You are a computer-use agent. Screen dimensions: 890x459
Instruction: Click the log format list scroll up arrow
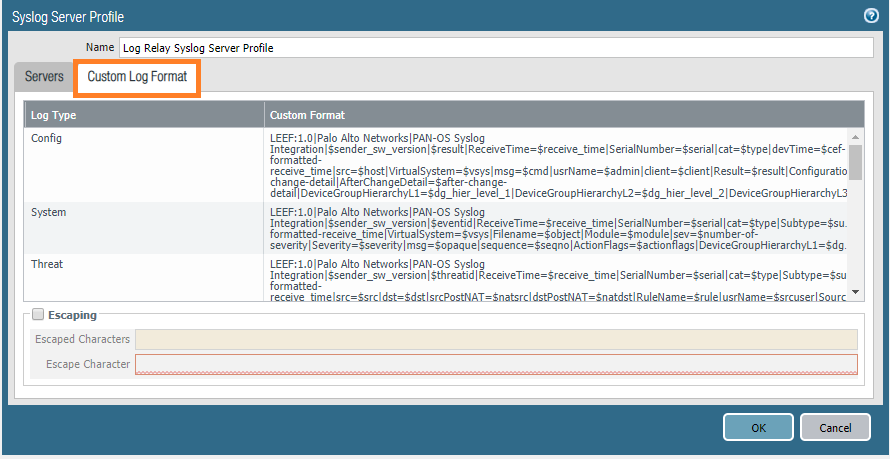pos(856,136)
